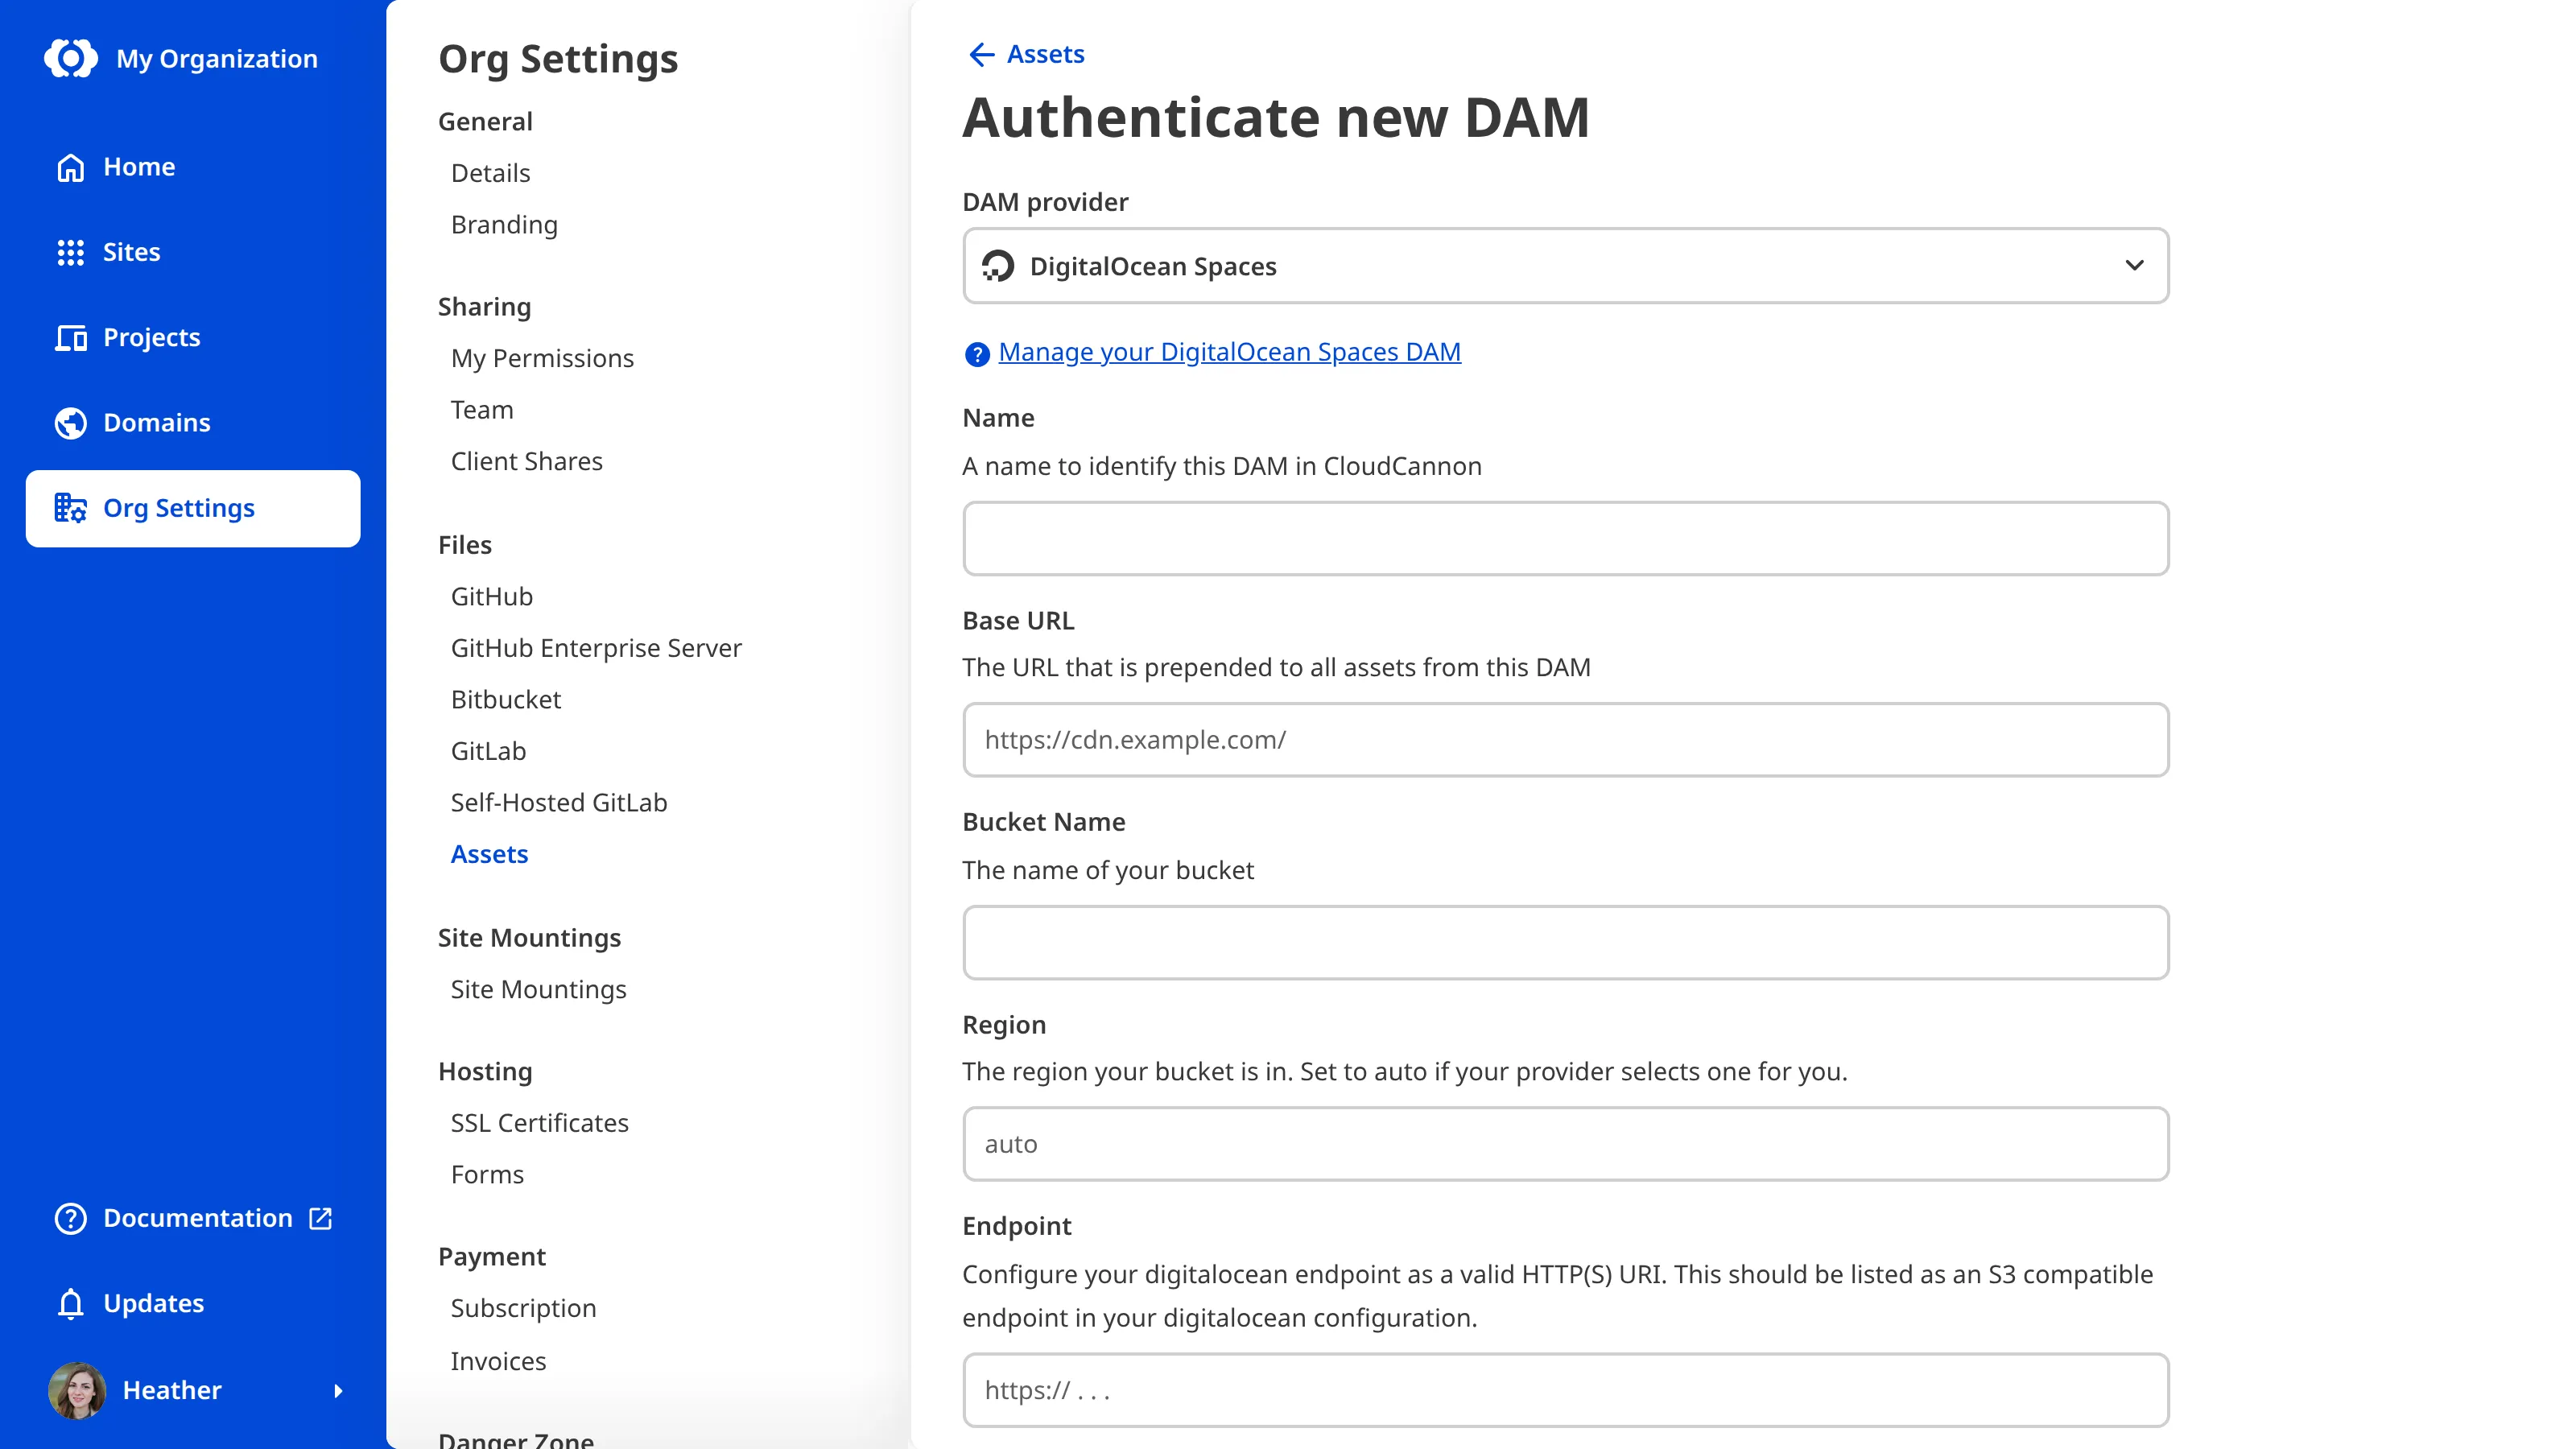
Task: Click the CloudCannon logo icon
Action: point(71,59)
